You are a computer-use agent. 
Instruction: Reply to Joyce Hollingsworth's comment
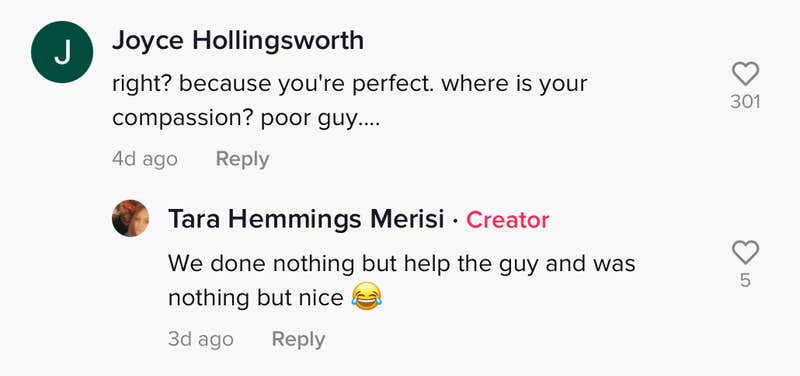click(242, 160)
